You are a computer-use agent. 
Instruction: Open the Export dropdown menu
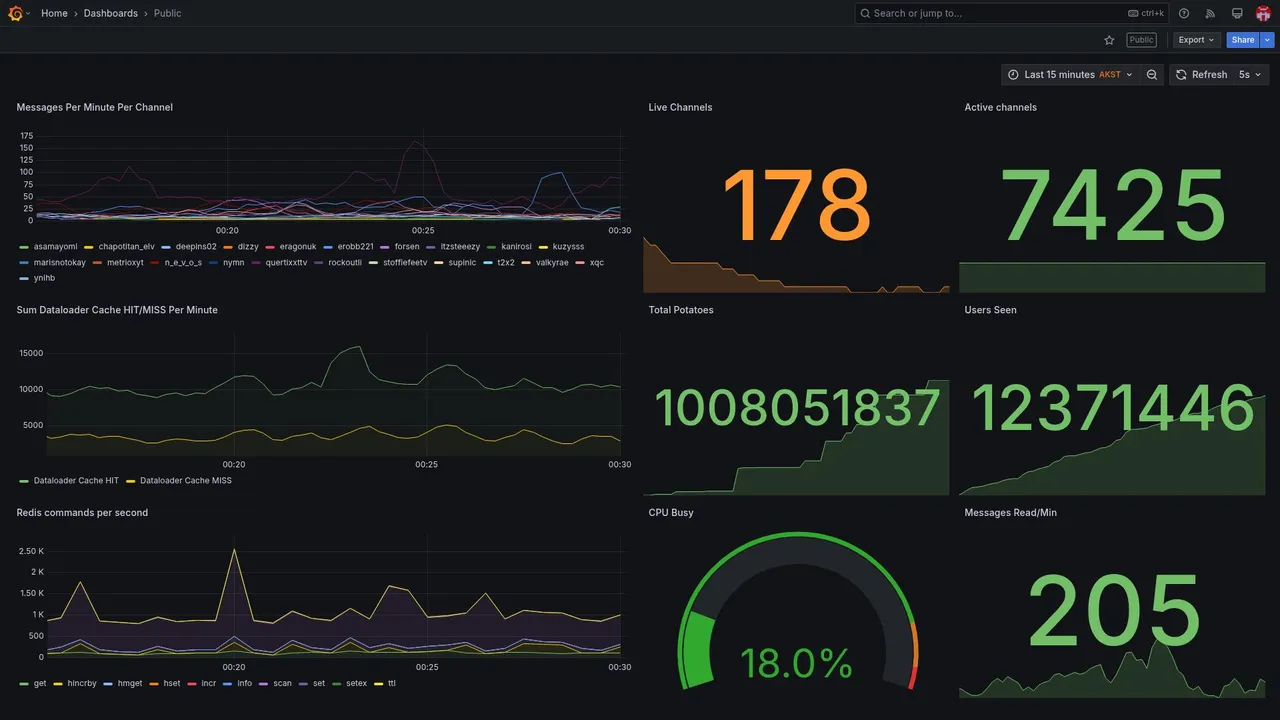tap(1196, 40)
